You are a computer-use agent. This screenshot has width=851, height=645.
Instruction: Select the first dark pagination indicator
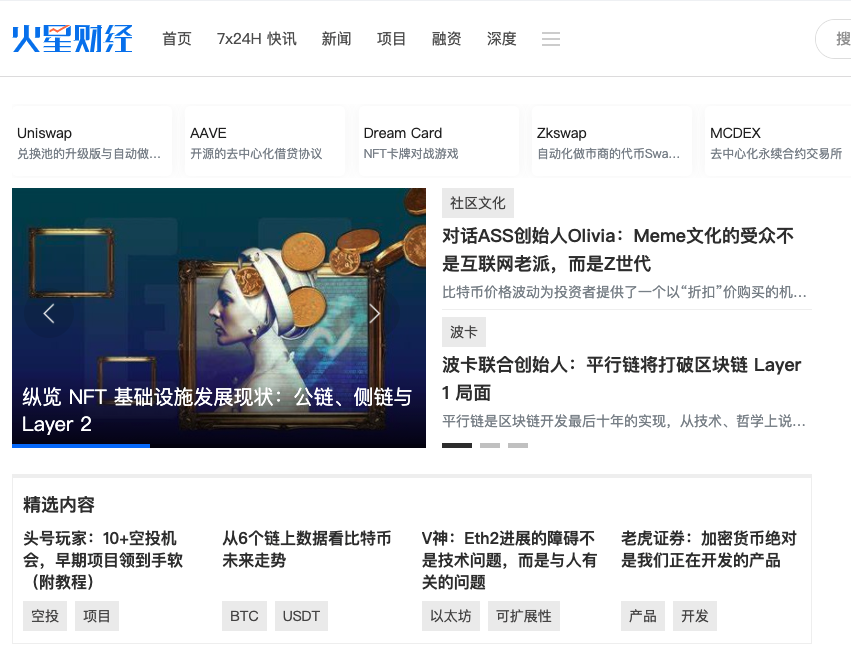[457, 445]
